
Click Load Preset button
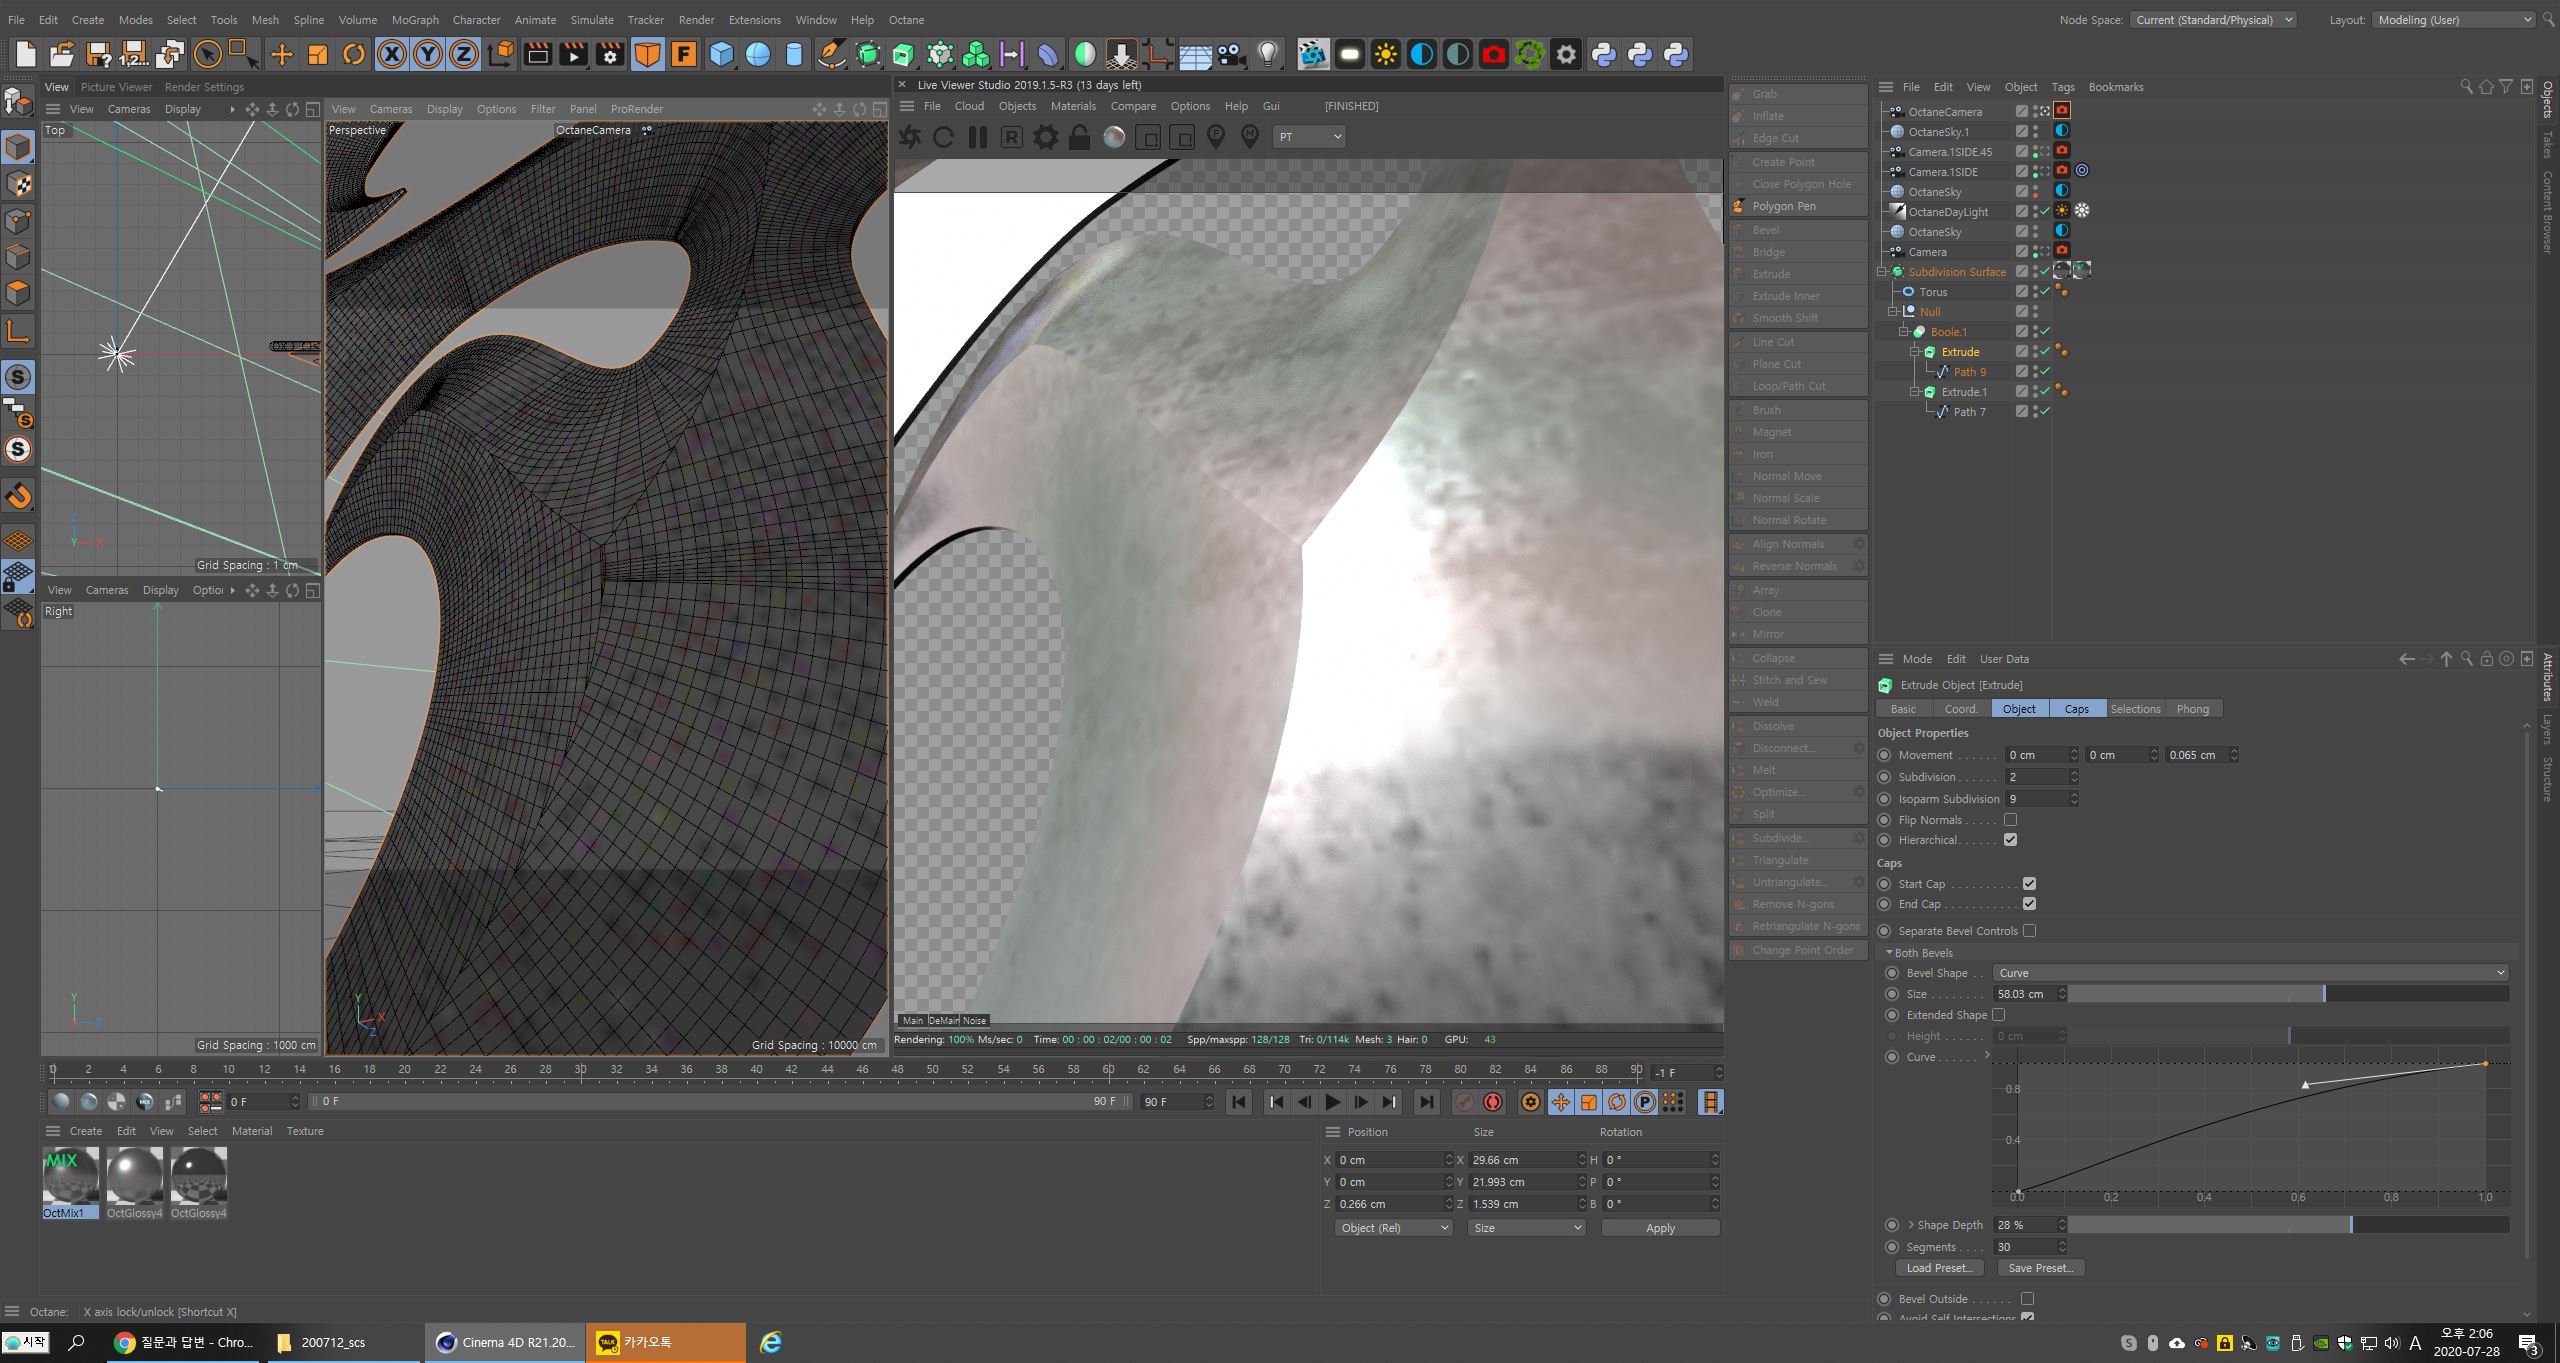click(x=1938, y=1268)
